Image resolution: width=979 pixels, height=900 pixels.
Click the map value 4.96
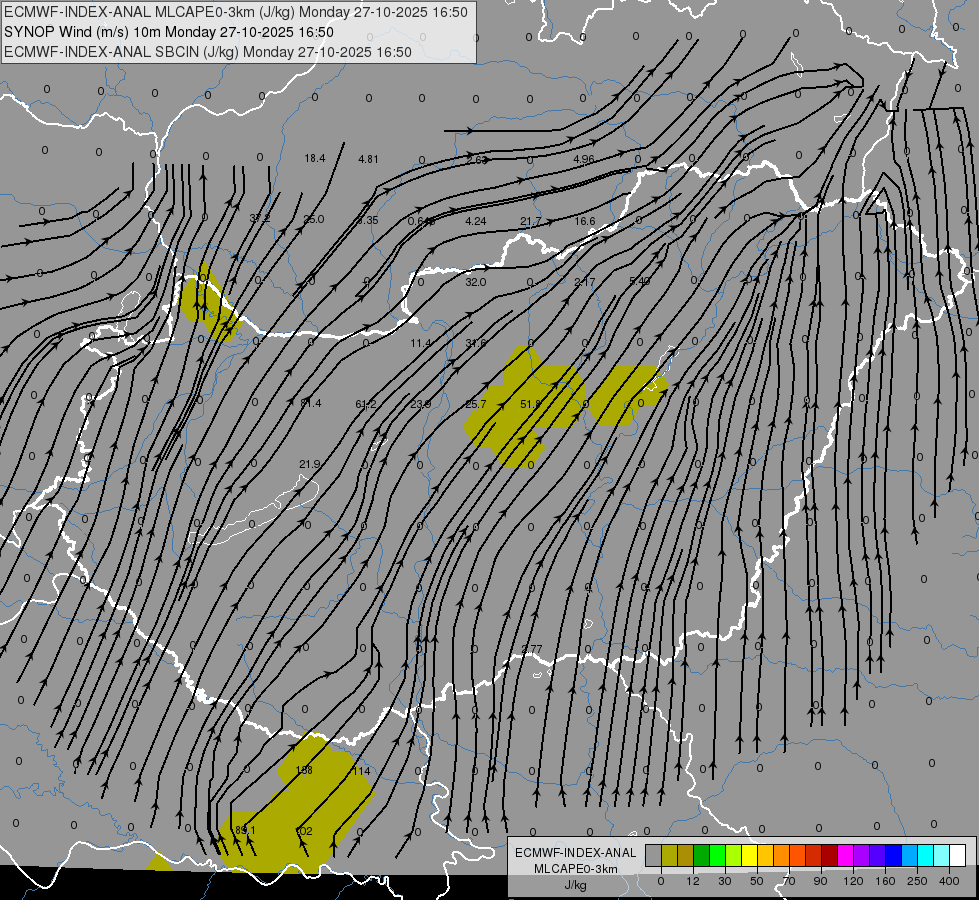click(x=584, y=159)
